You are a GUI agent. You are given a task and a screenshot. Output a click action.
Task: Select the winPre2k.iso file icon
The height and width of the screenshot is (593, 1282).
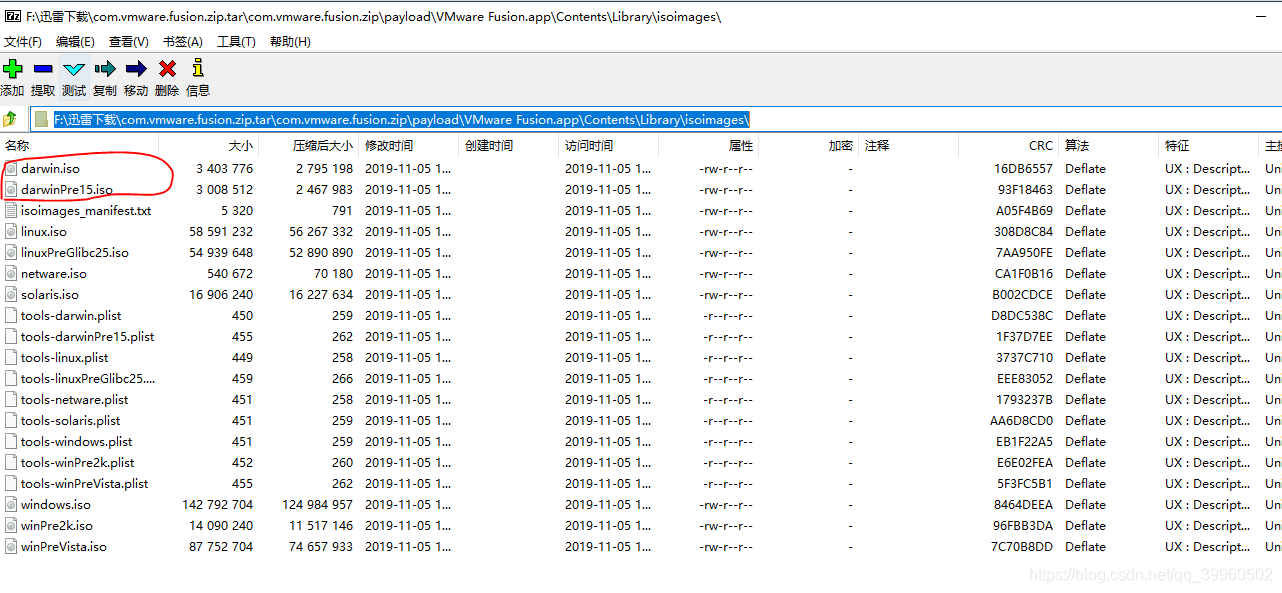(11, 525)
